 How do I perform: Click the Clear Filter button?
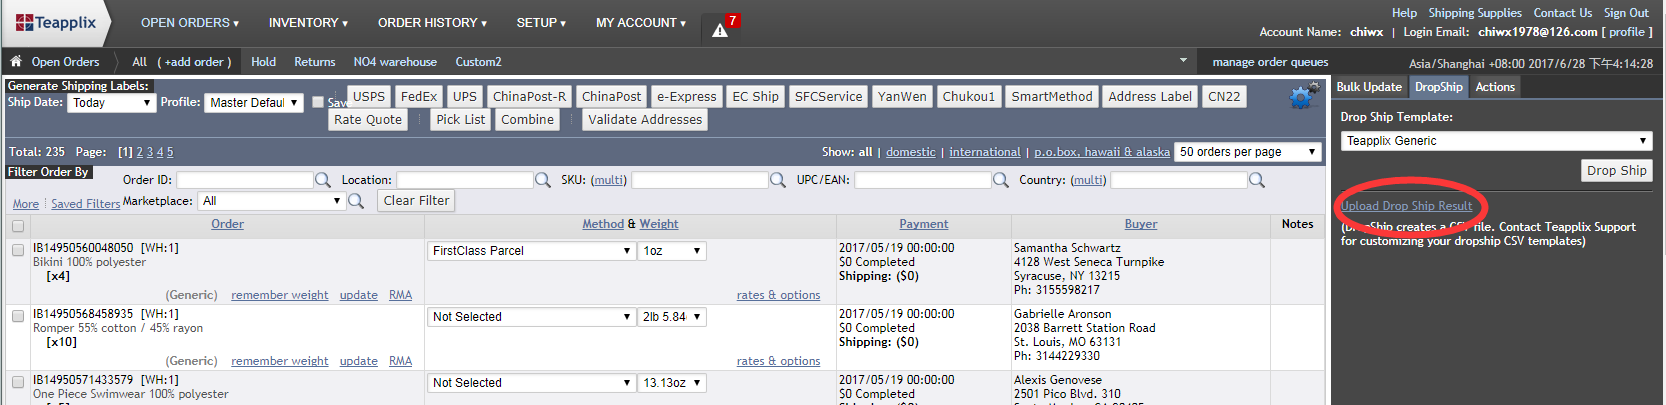tap(417, 201)
